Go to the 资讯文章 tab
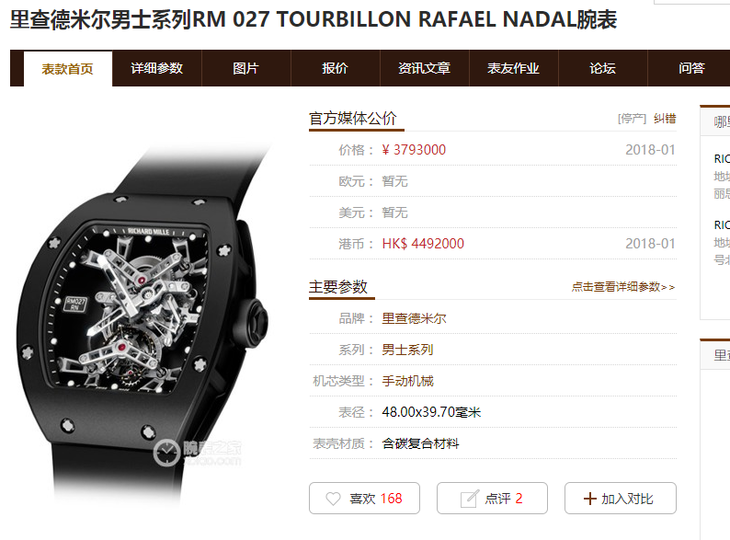The width and height of the screenshot is (730, 540). pos(424,68)
